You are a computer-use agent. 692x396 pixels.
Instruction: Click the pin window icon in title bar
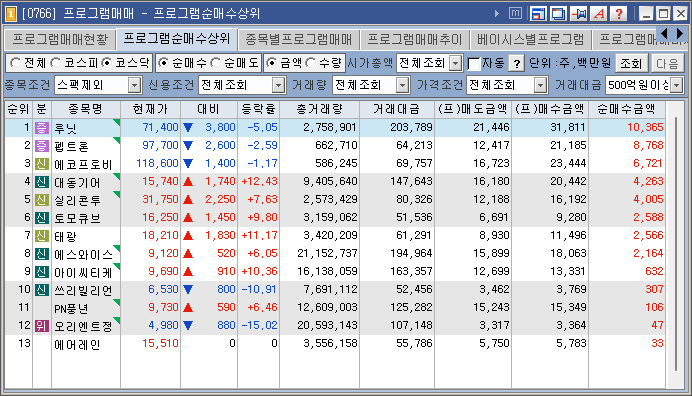coord(579,14)
